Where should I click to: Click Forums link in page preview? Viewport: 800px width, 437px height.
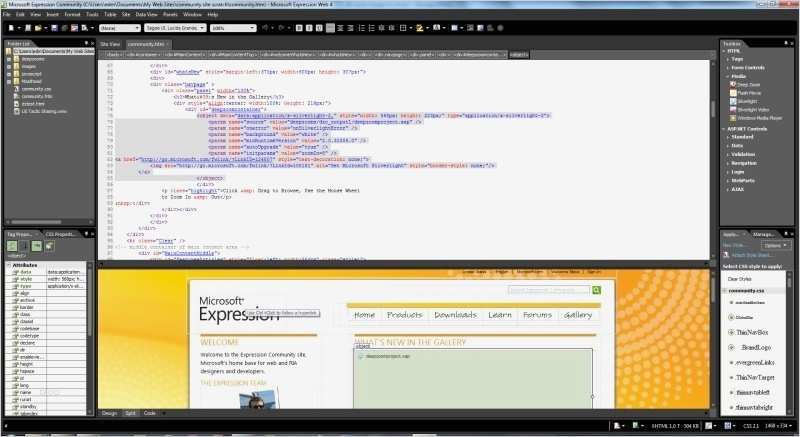click(537, 315)
